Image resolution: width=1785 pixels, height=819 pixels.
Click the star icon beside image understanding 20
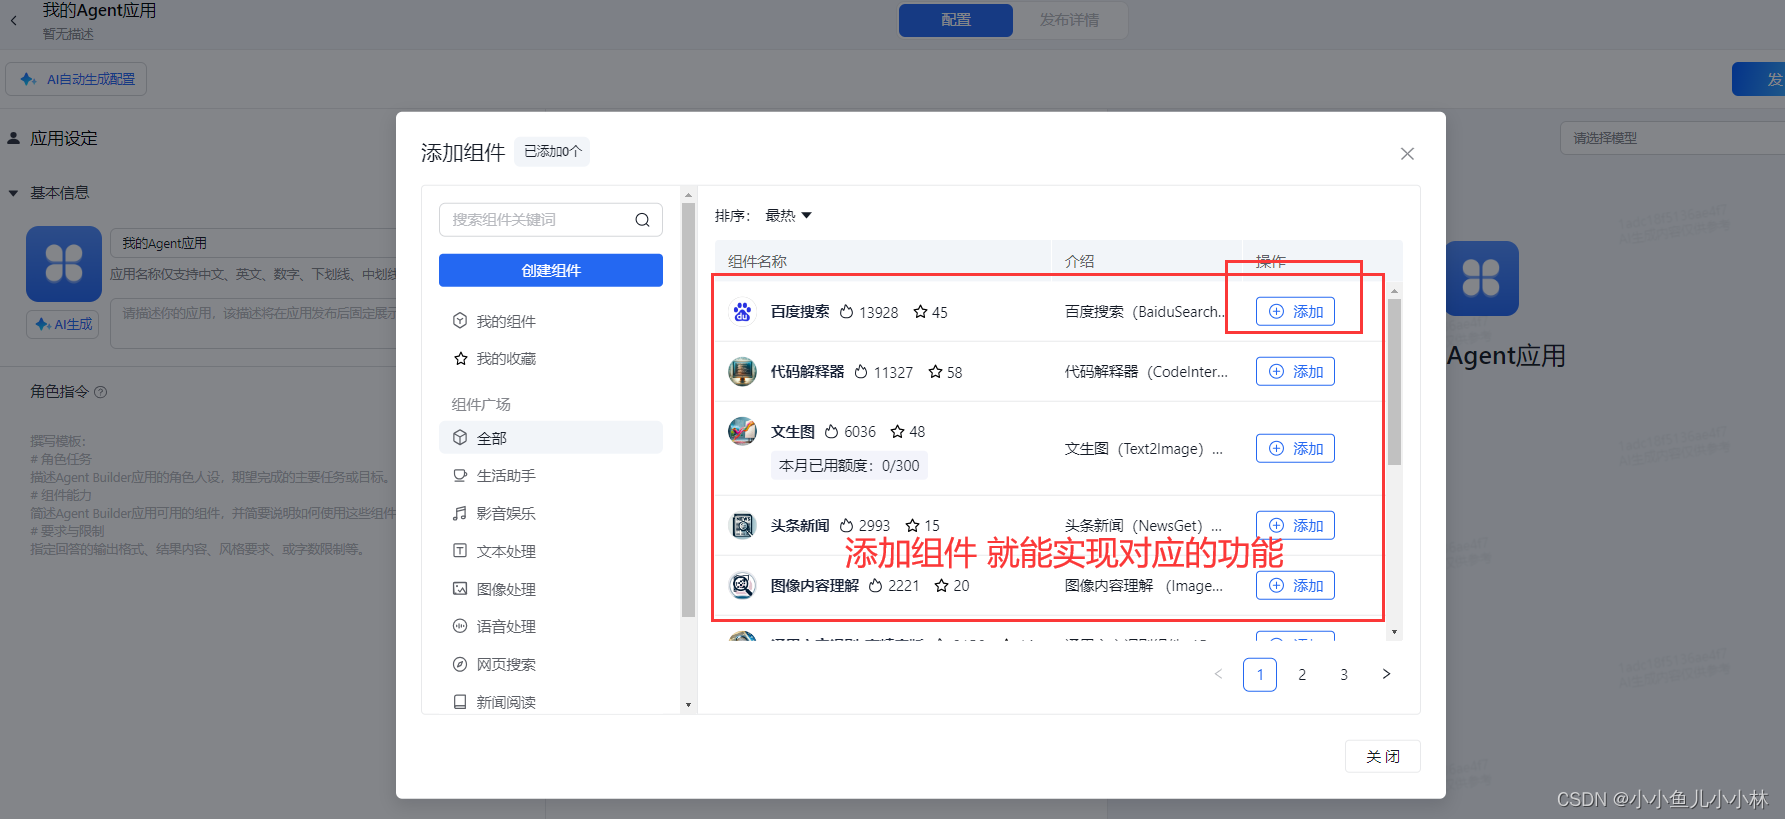pos(941,585)
